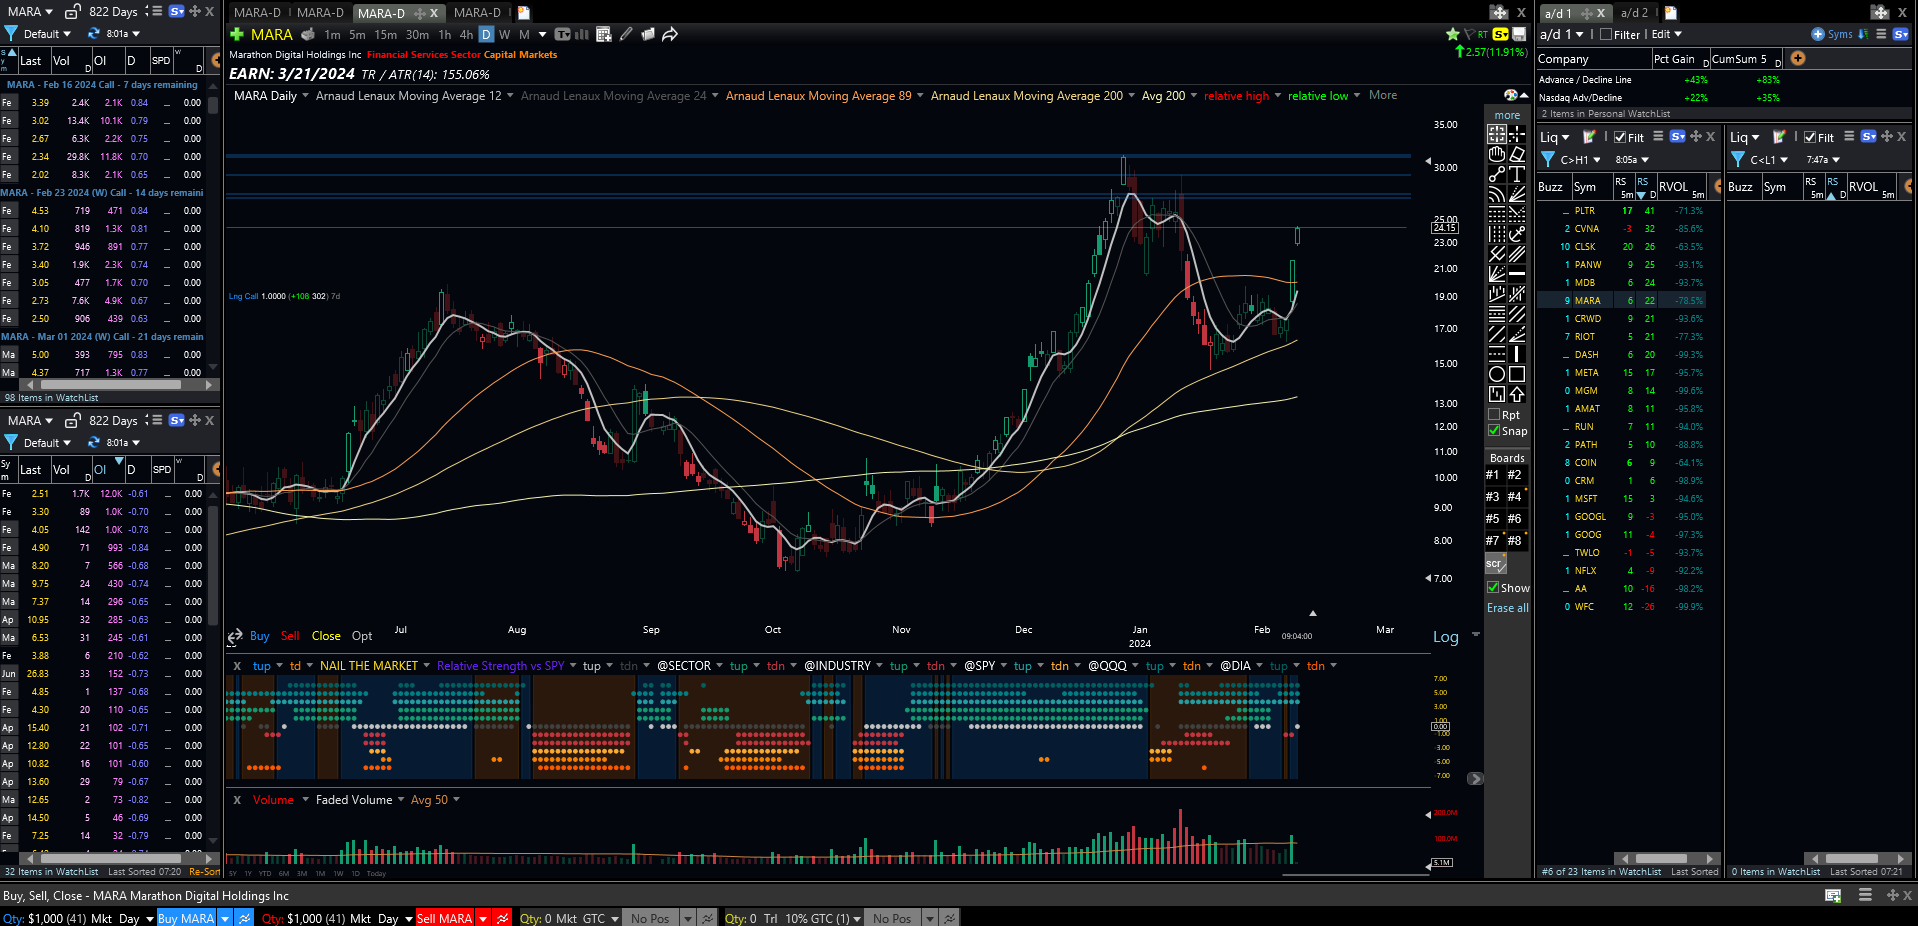This screenshot has width=1918, height=926.
Task: Pick the eraser drawing tool
Action: pyautogui.click(x=1517, y=154)
